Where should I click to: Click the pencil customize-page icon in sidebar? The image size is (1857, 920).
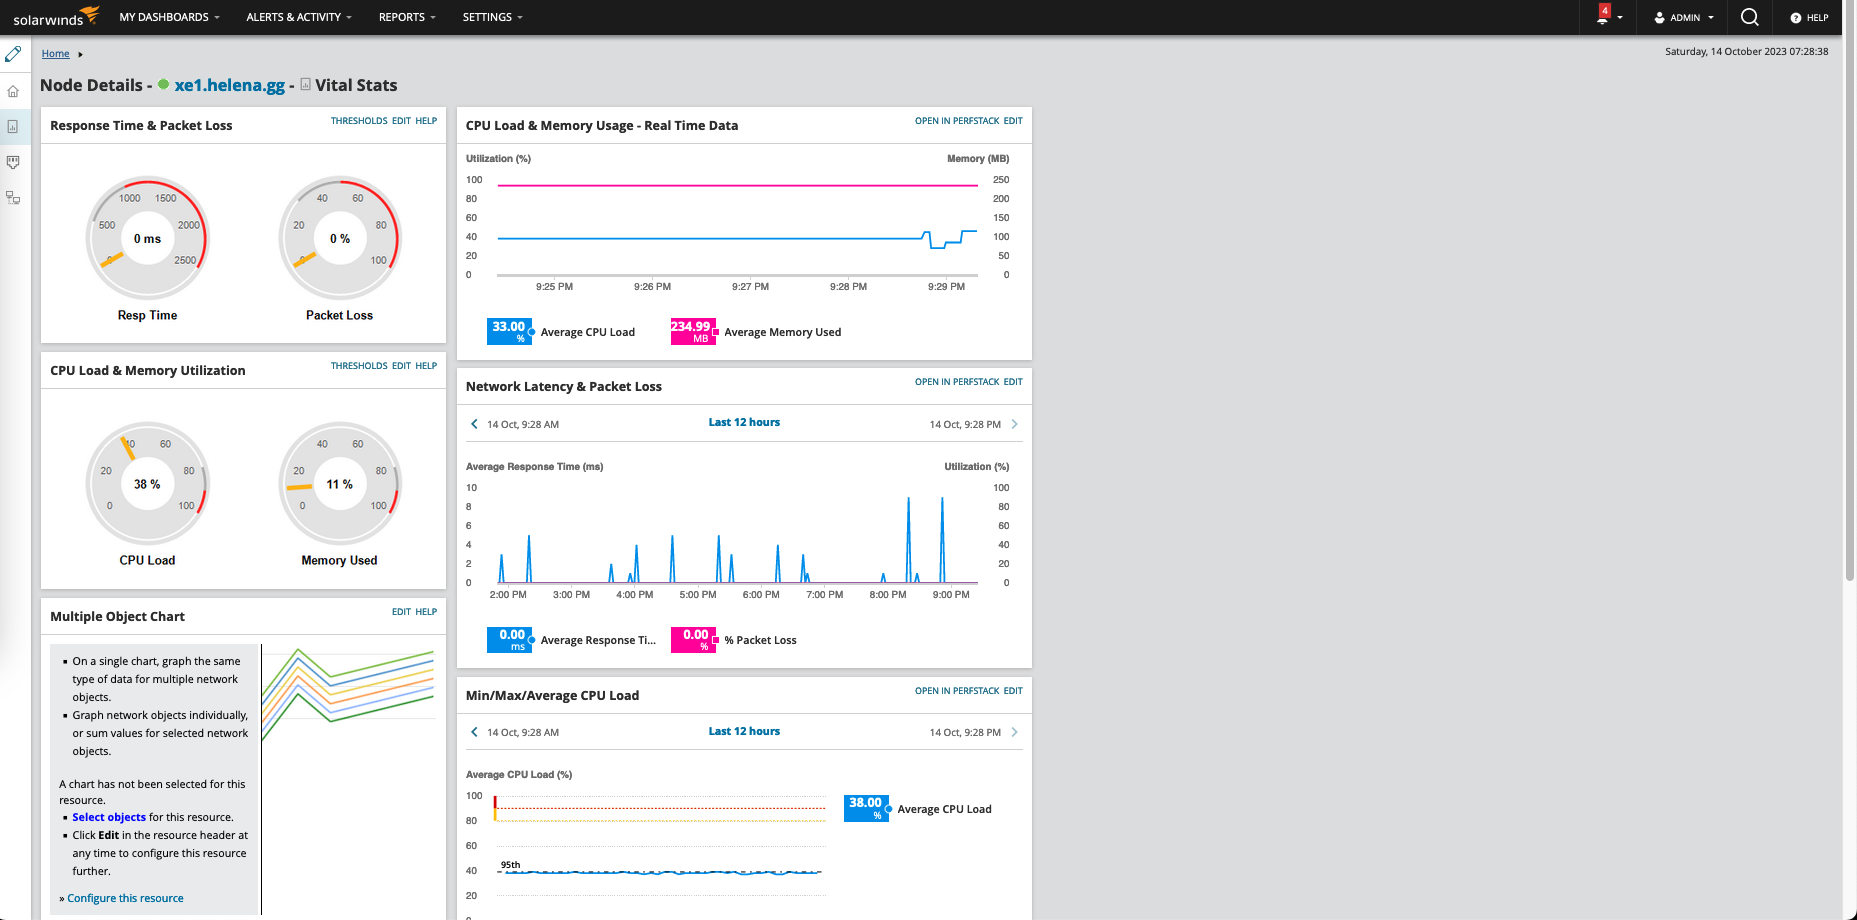pos(13,54)
